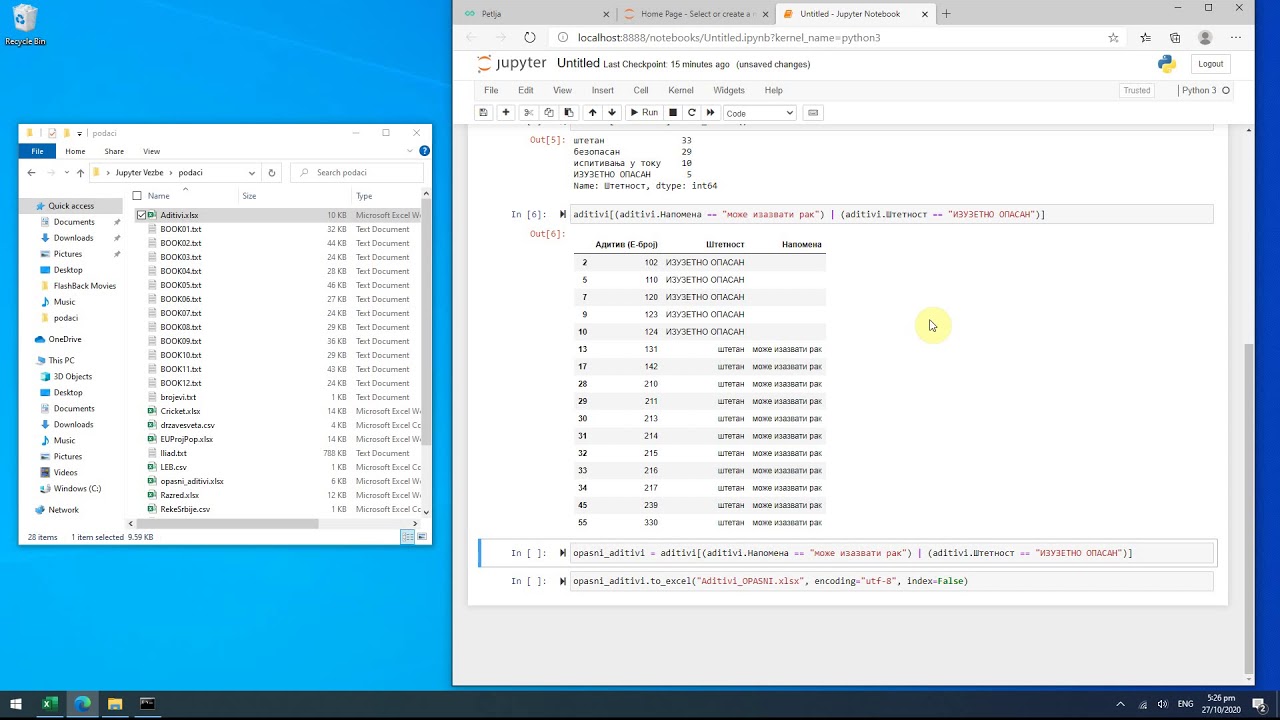This screenshot has height=720, width=1280.
Task: Open the cell type Code dropdown
Action: (759, 113)
